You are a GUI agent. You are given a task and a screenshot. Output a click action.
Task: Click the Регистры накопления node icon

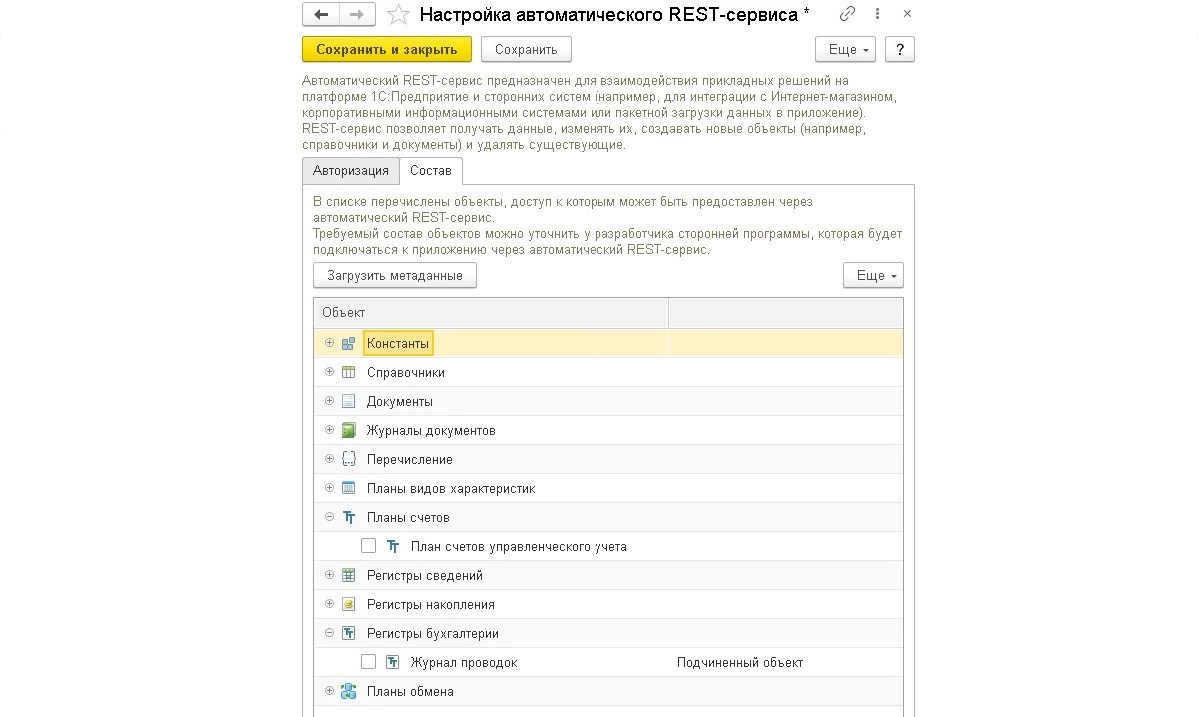point(348,605)
